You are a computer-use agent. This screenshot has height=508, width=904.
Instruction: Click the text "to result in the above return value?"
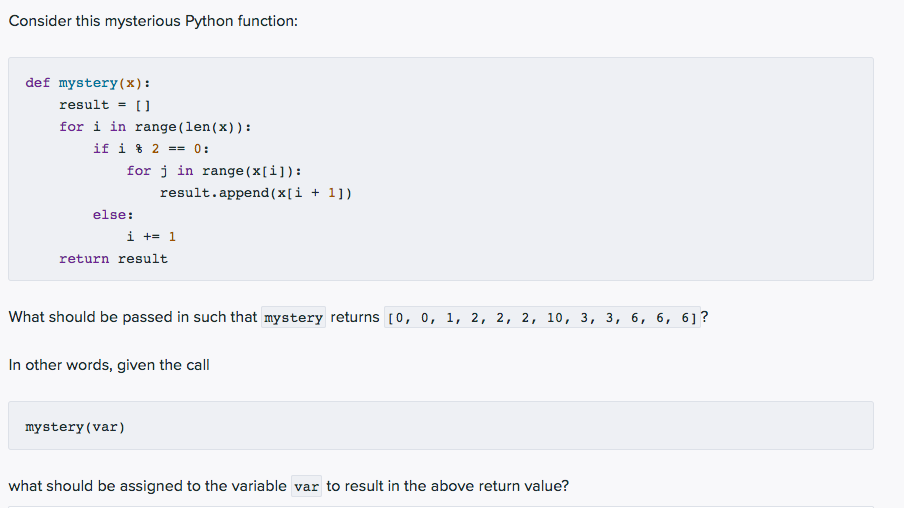(x=447, y=486)
